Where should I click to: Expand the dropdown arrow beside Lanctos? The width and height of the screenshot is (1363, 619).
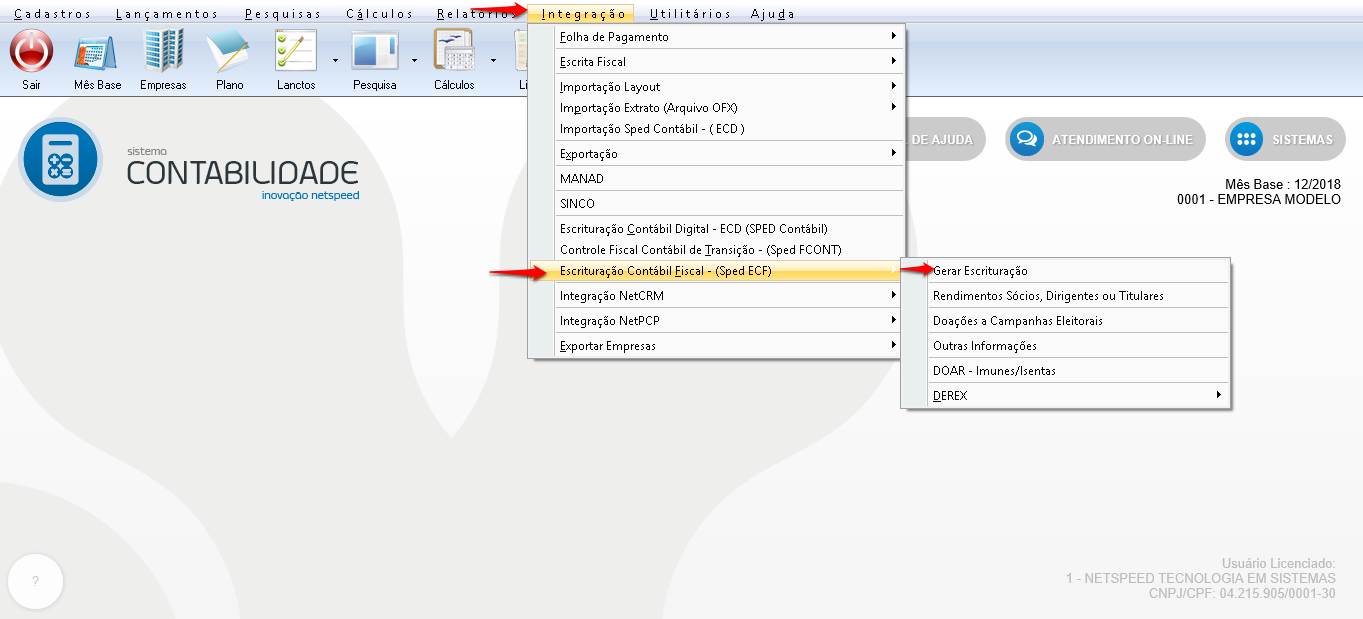coord(335,60)
